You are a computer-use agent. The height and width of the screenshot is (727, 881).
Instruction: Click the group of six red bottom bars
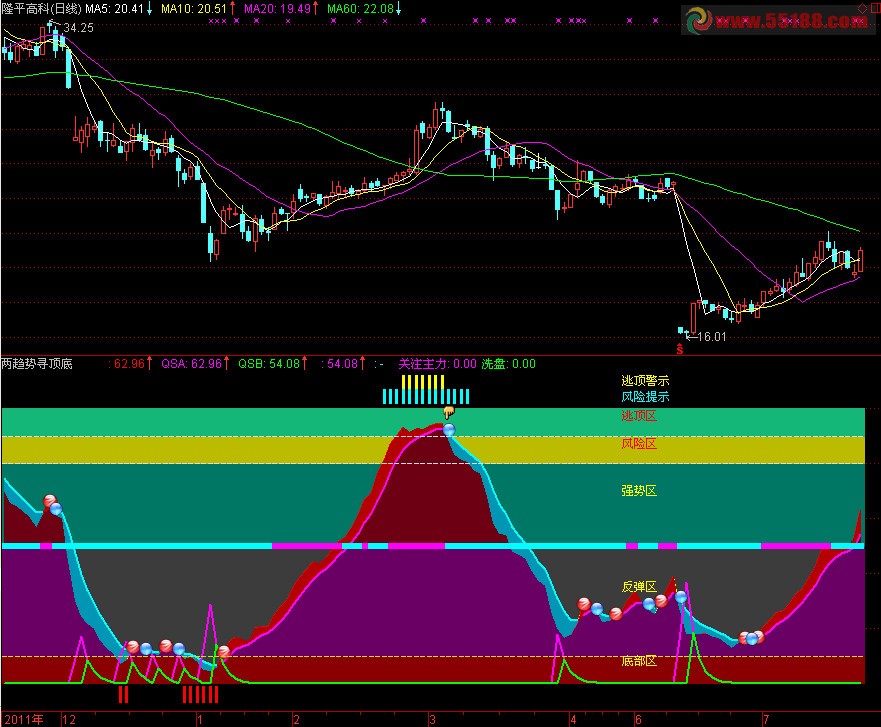(200, 694)
